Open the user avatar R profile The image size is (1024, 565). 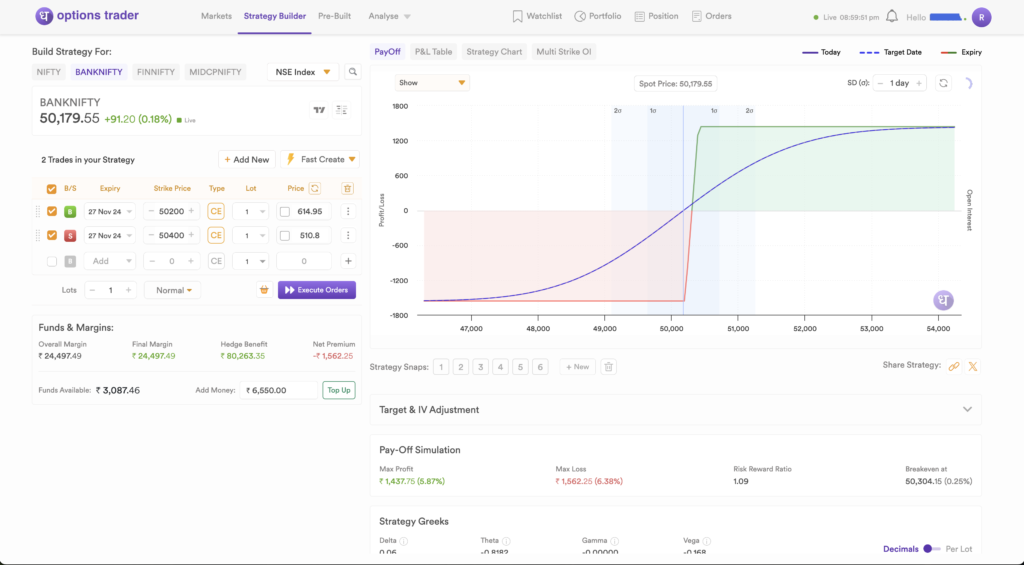(x=982, y=18)
